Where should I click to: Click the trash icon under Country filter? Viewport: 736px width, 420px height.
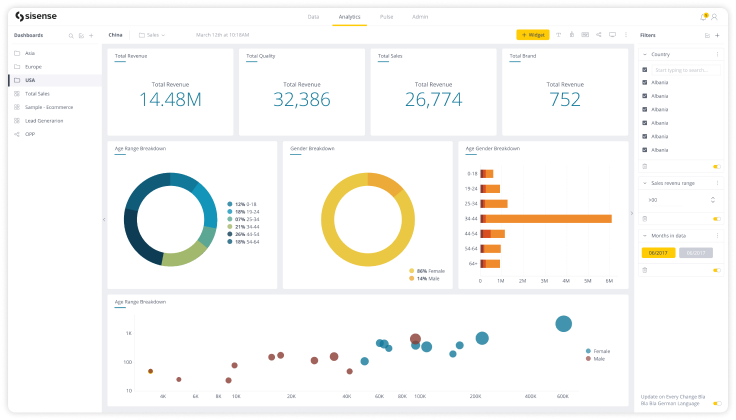coord(644,166)
